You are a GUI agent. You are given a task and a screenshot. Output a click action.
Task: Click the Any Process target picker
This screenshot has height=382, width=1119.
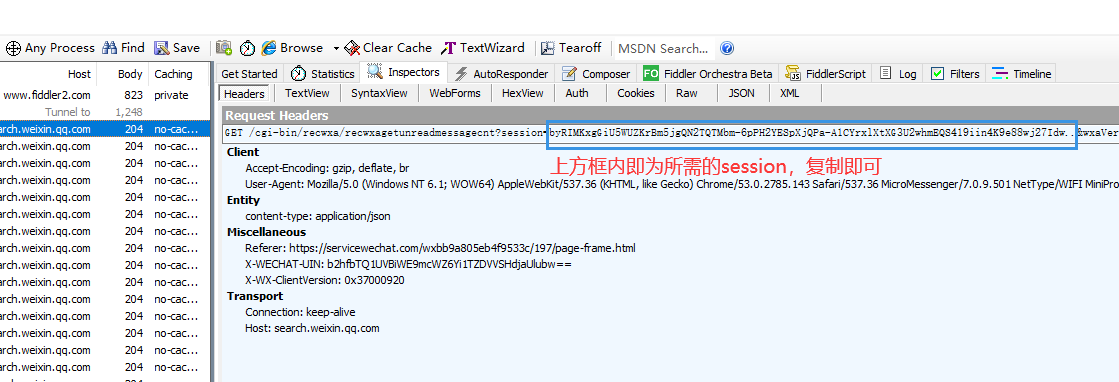point(50,48)
